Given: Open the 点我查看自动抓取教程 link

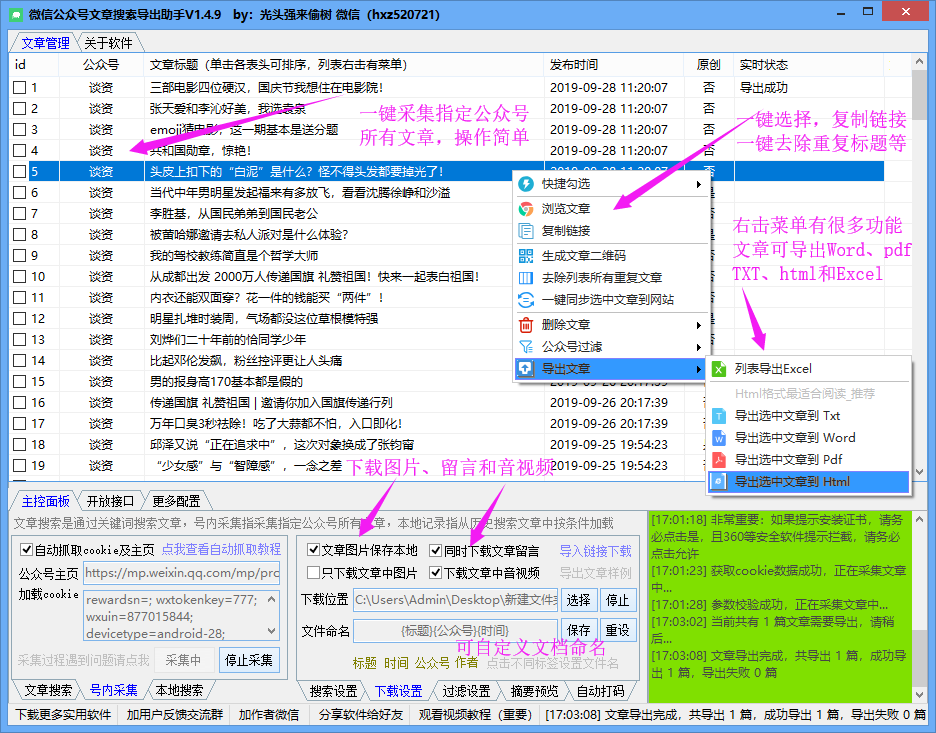Looking at the screenshot, I should (x=221, y=549).
